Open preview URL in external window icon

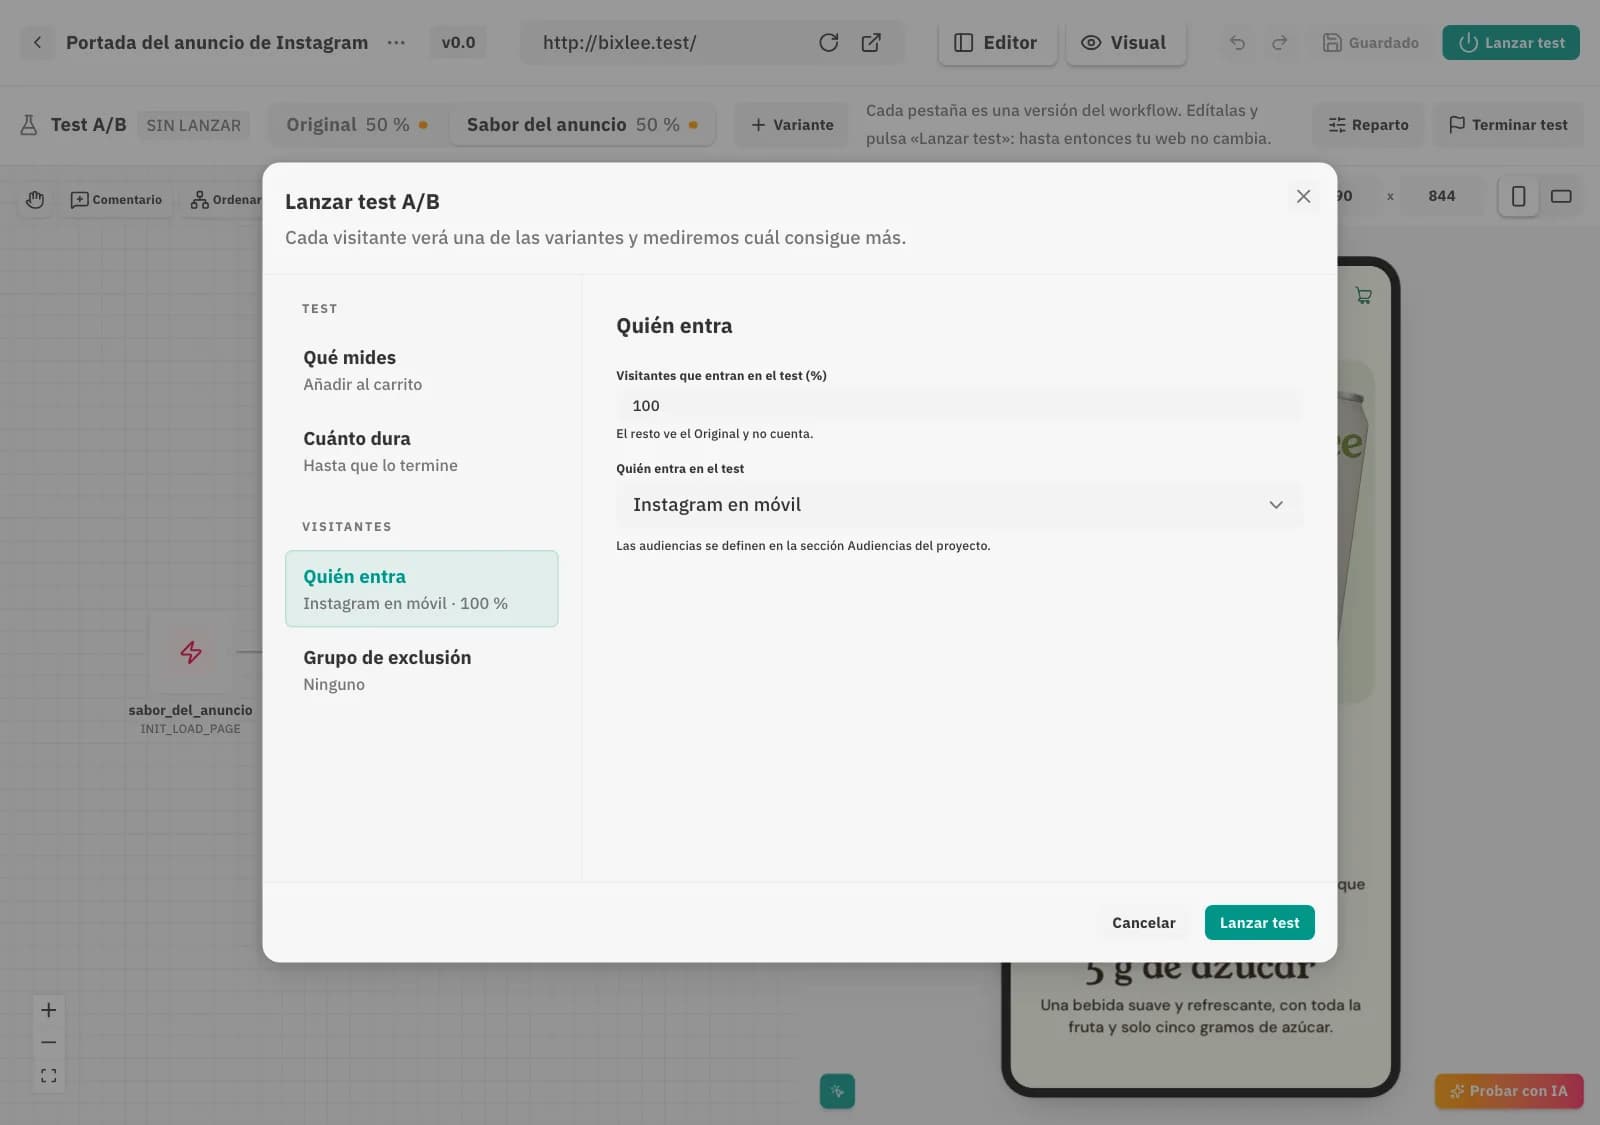pos(871,43)
